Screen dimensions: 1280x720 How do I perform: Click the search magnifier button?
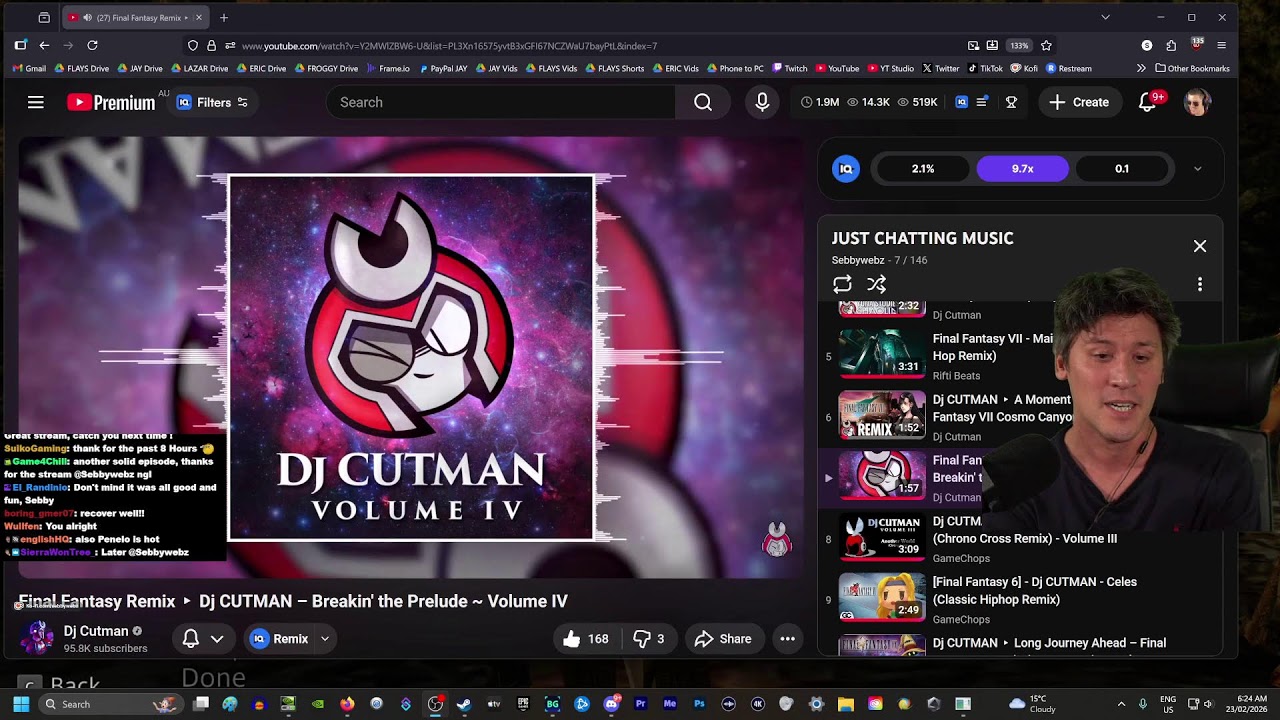(x=703, y=102)
